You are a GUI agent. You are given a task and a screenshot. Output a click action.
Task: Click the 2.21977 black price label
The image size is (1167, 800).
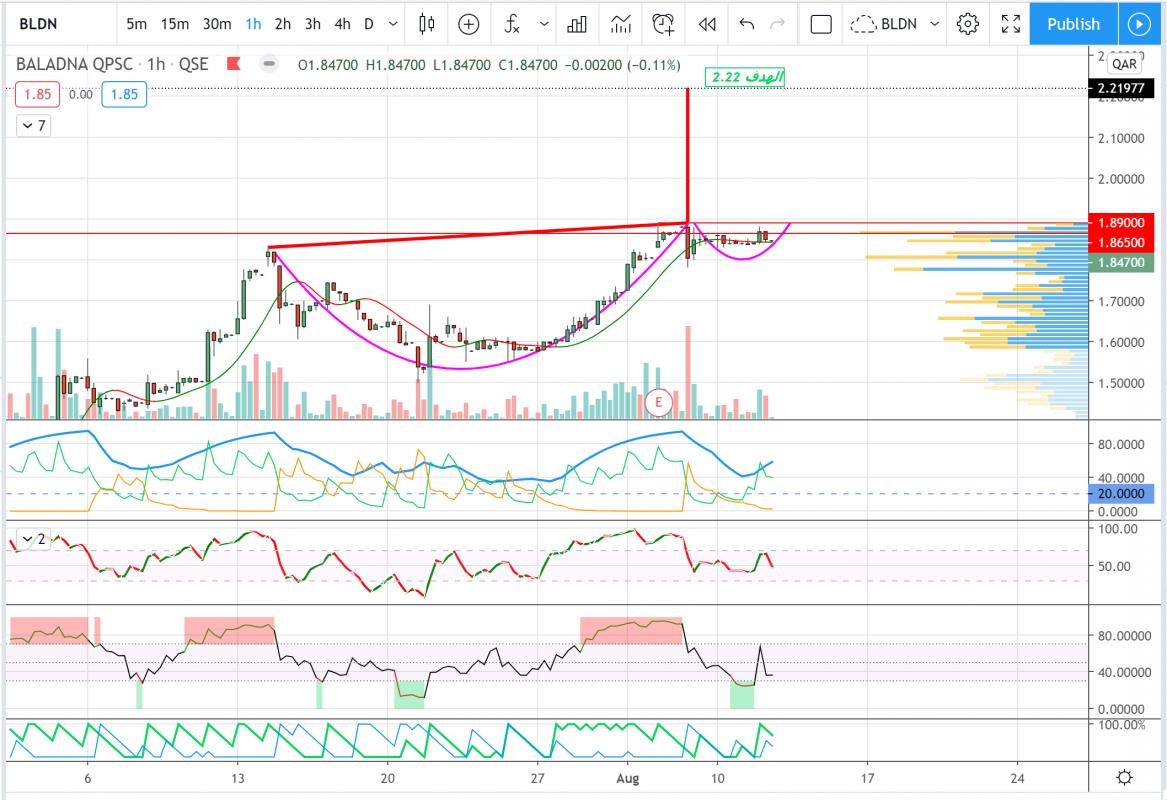pyautogui.click(x=1121, y=89)
